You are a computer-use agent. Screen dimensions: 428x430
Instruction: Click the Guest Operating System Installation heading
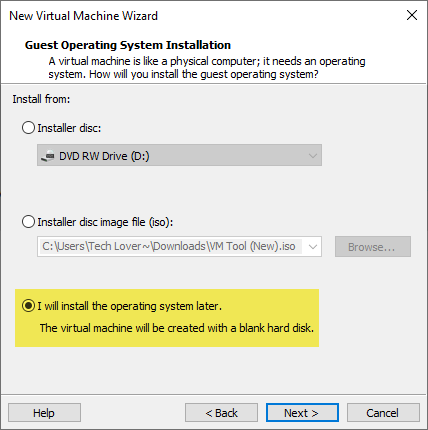(x=128, y=45)
